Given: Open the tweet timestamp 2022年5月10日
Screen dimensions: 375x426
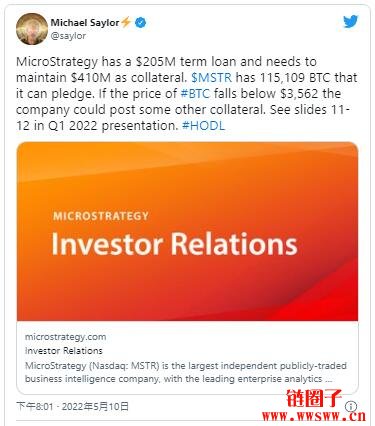Looking at the screenshot, I should (x=72, y=406).
